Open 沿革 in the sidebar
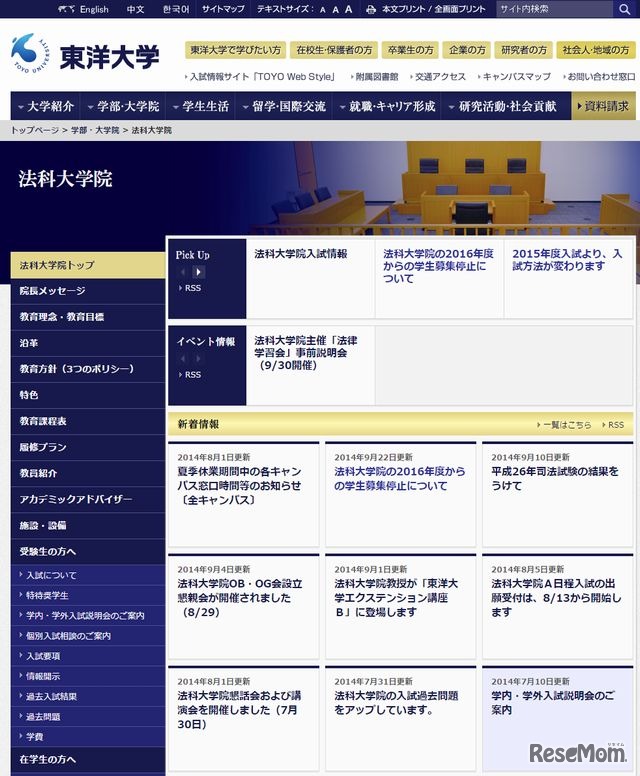 click(x=88, y=343)
